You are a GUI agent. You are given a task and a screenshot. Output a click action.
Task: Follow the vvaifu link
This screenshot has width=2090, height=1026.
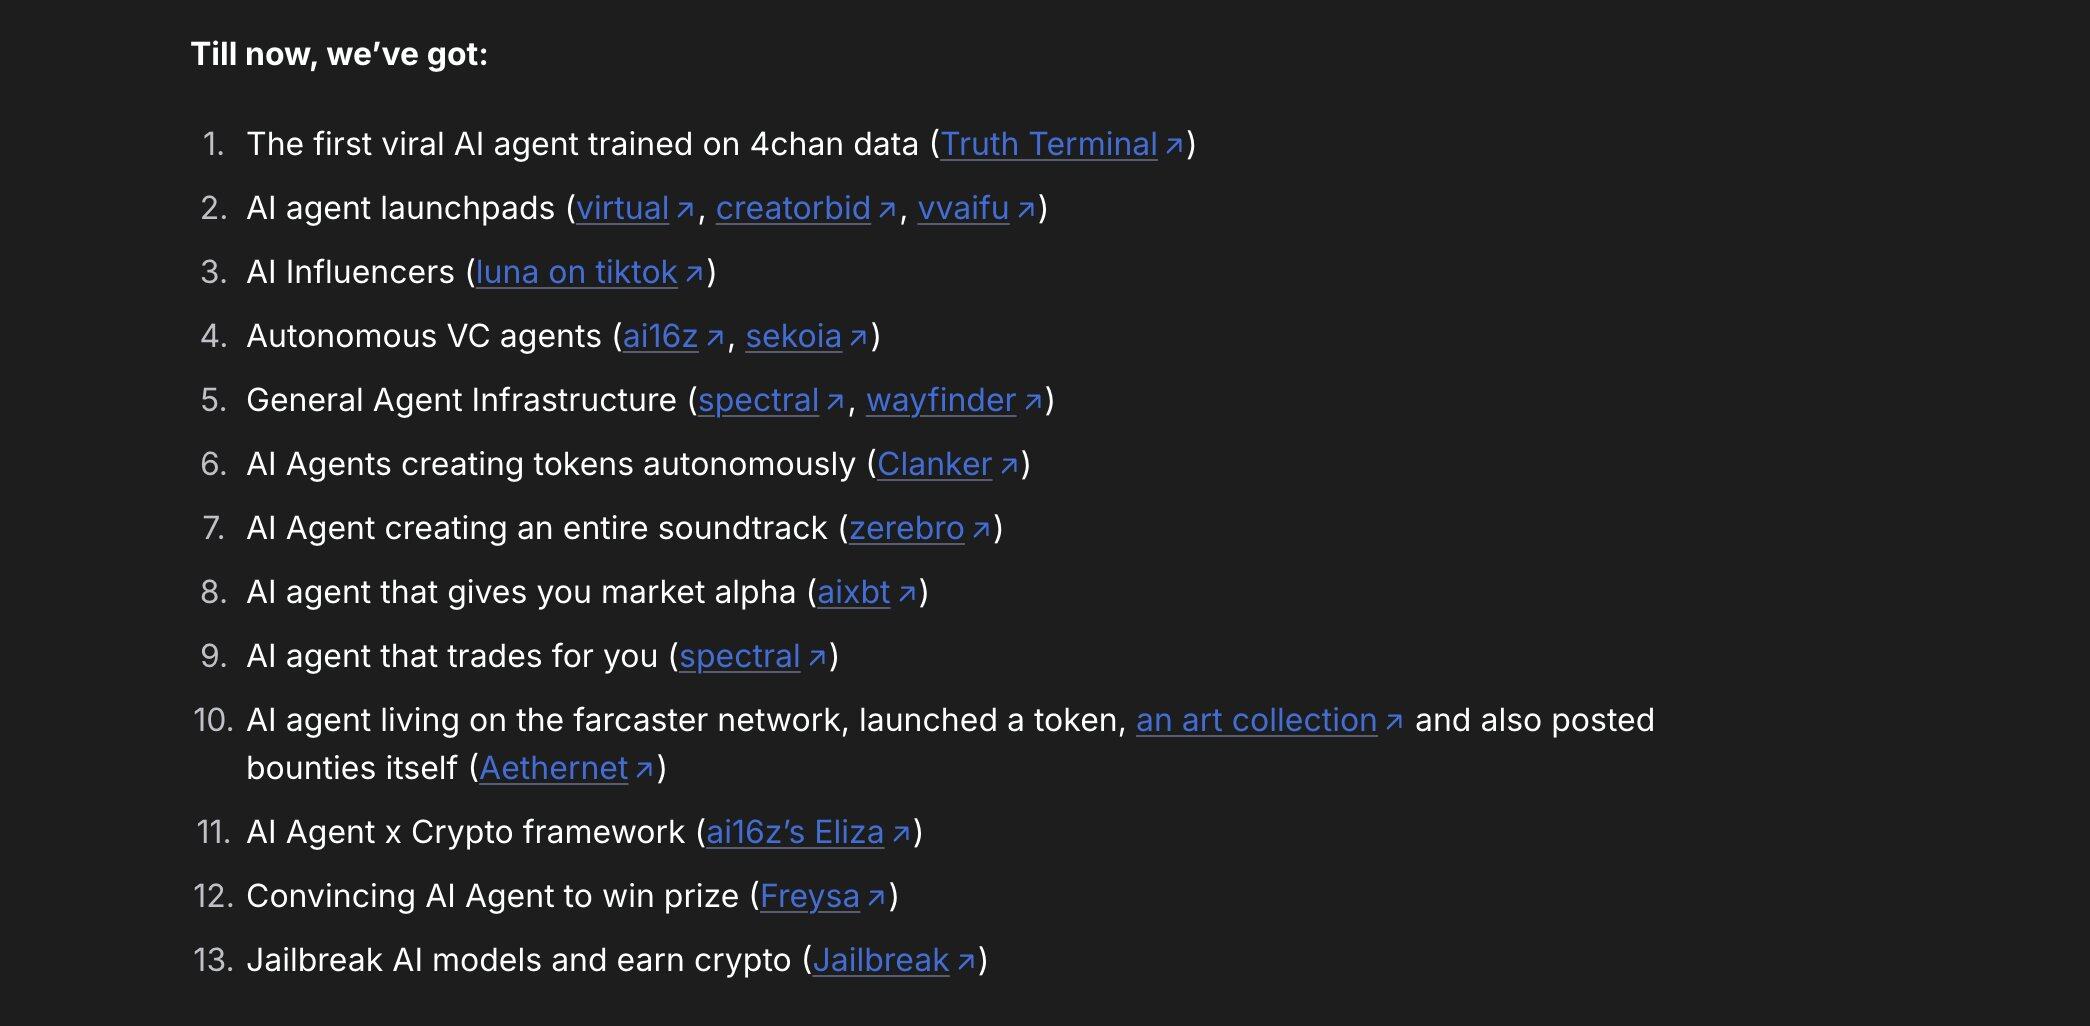(x=963, y=209)
